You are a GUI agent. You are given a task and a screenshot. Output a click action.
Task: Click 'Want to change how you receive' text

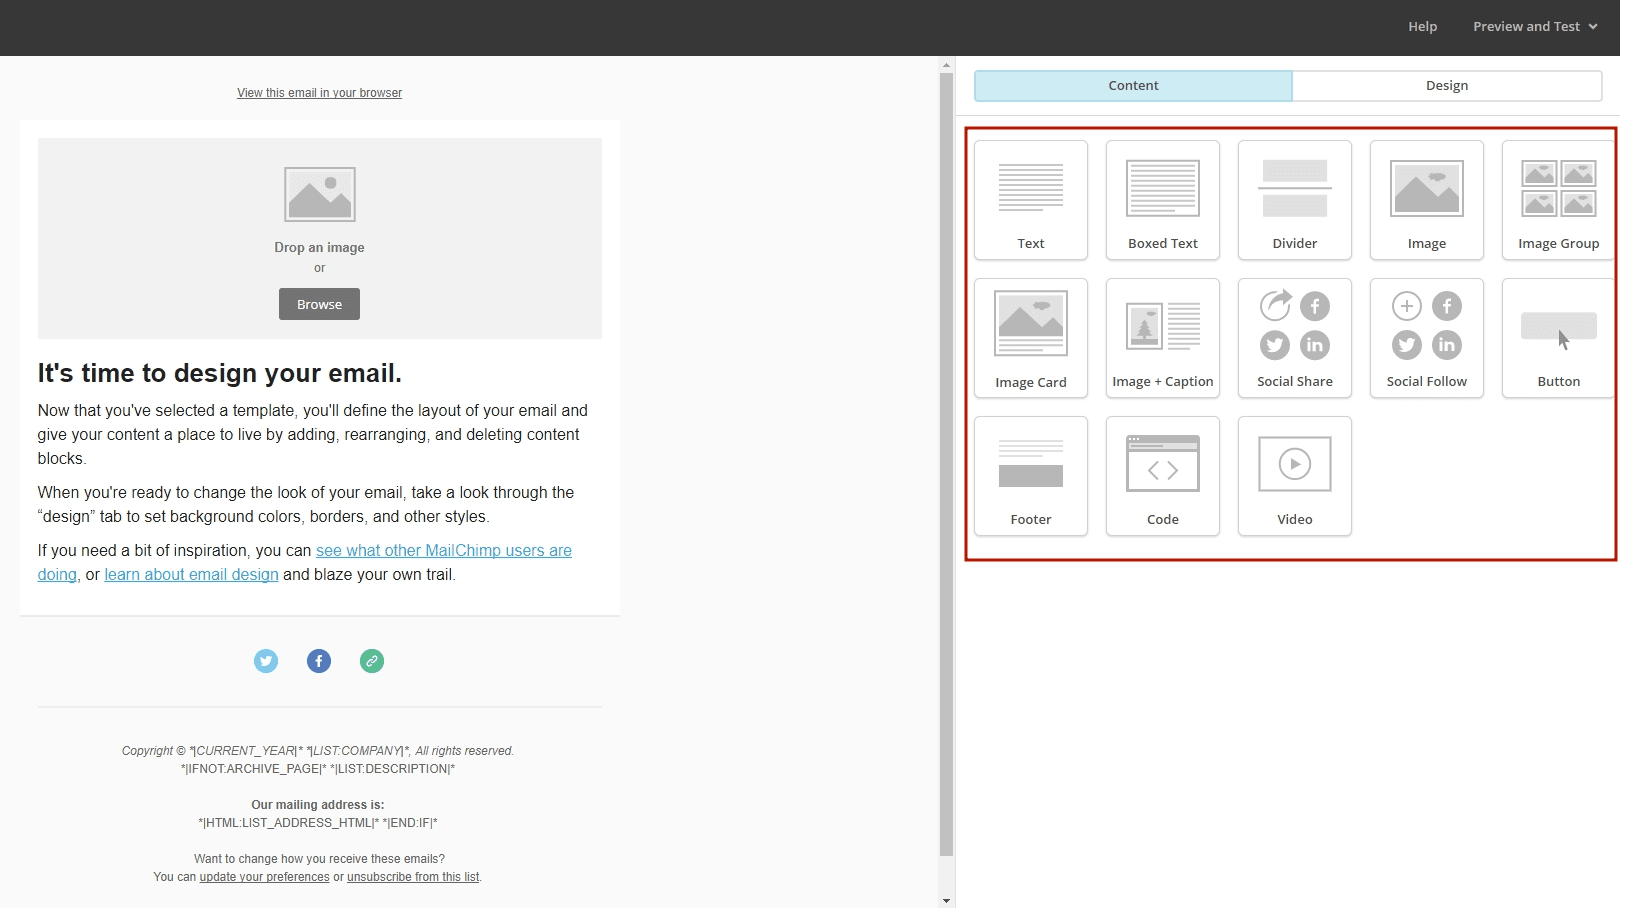click(319, 859)
